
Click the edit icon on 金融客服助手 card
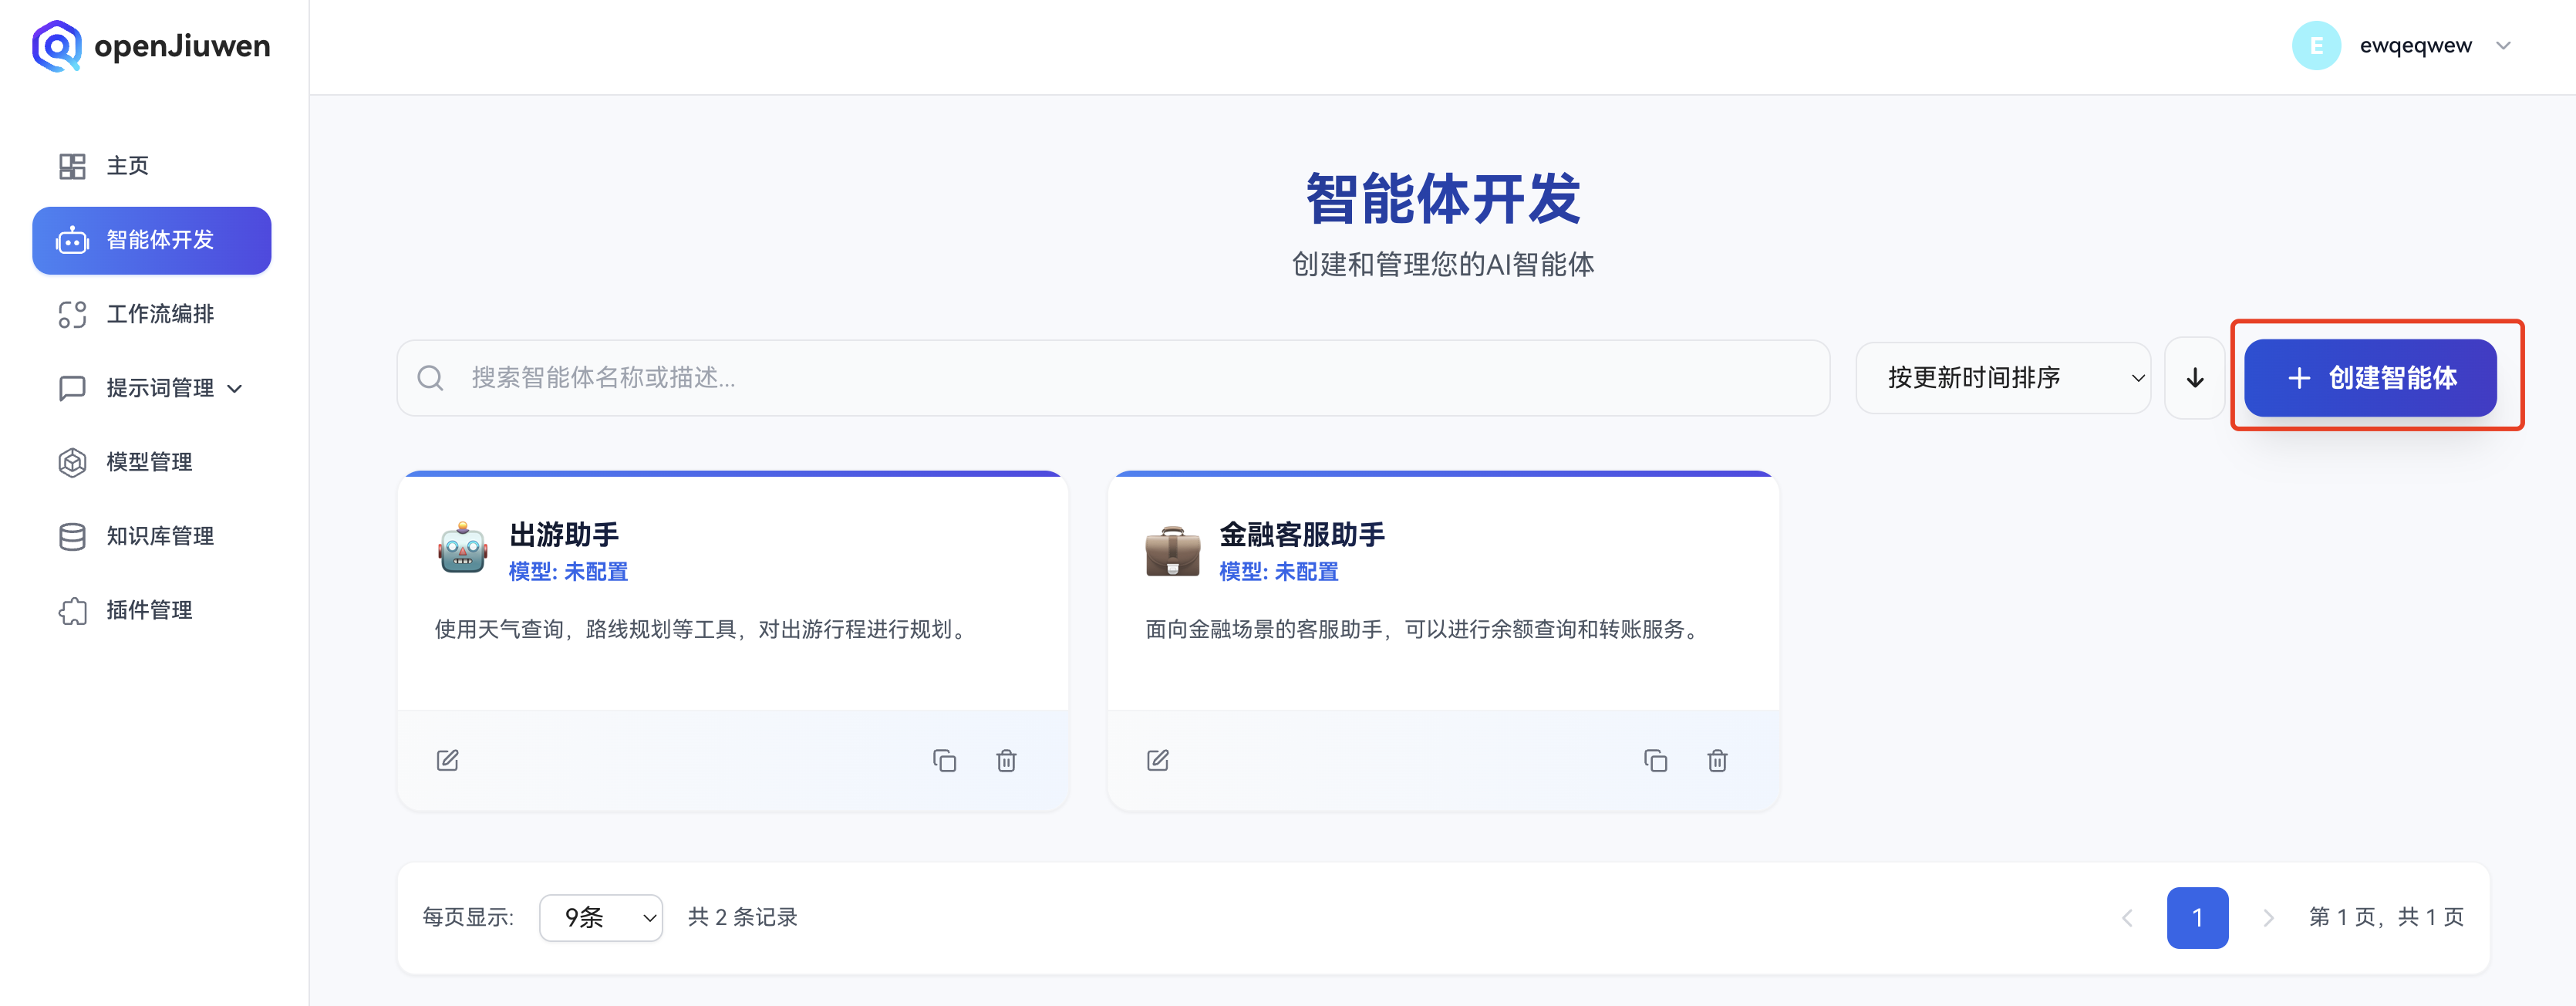(1157, 760)
